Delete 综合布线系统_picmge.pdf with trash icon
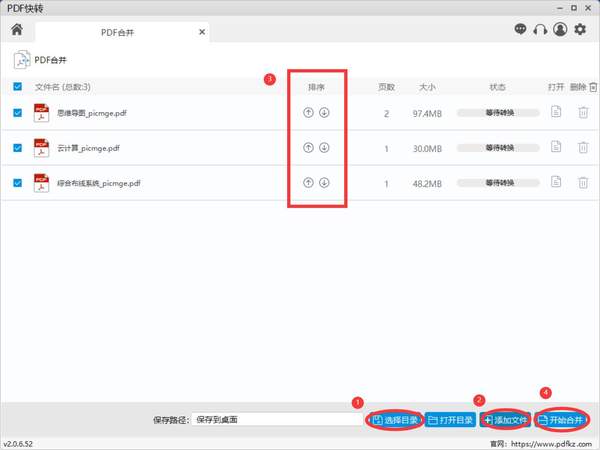 click(x=583, y=183)
